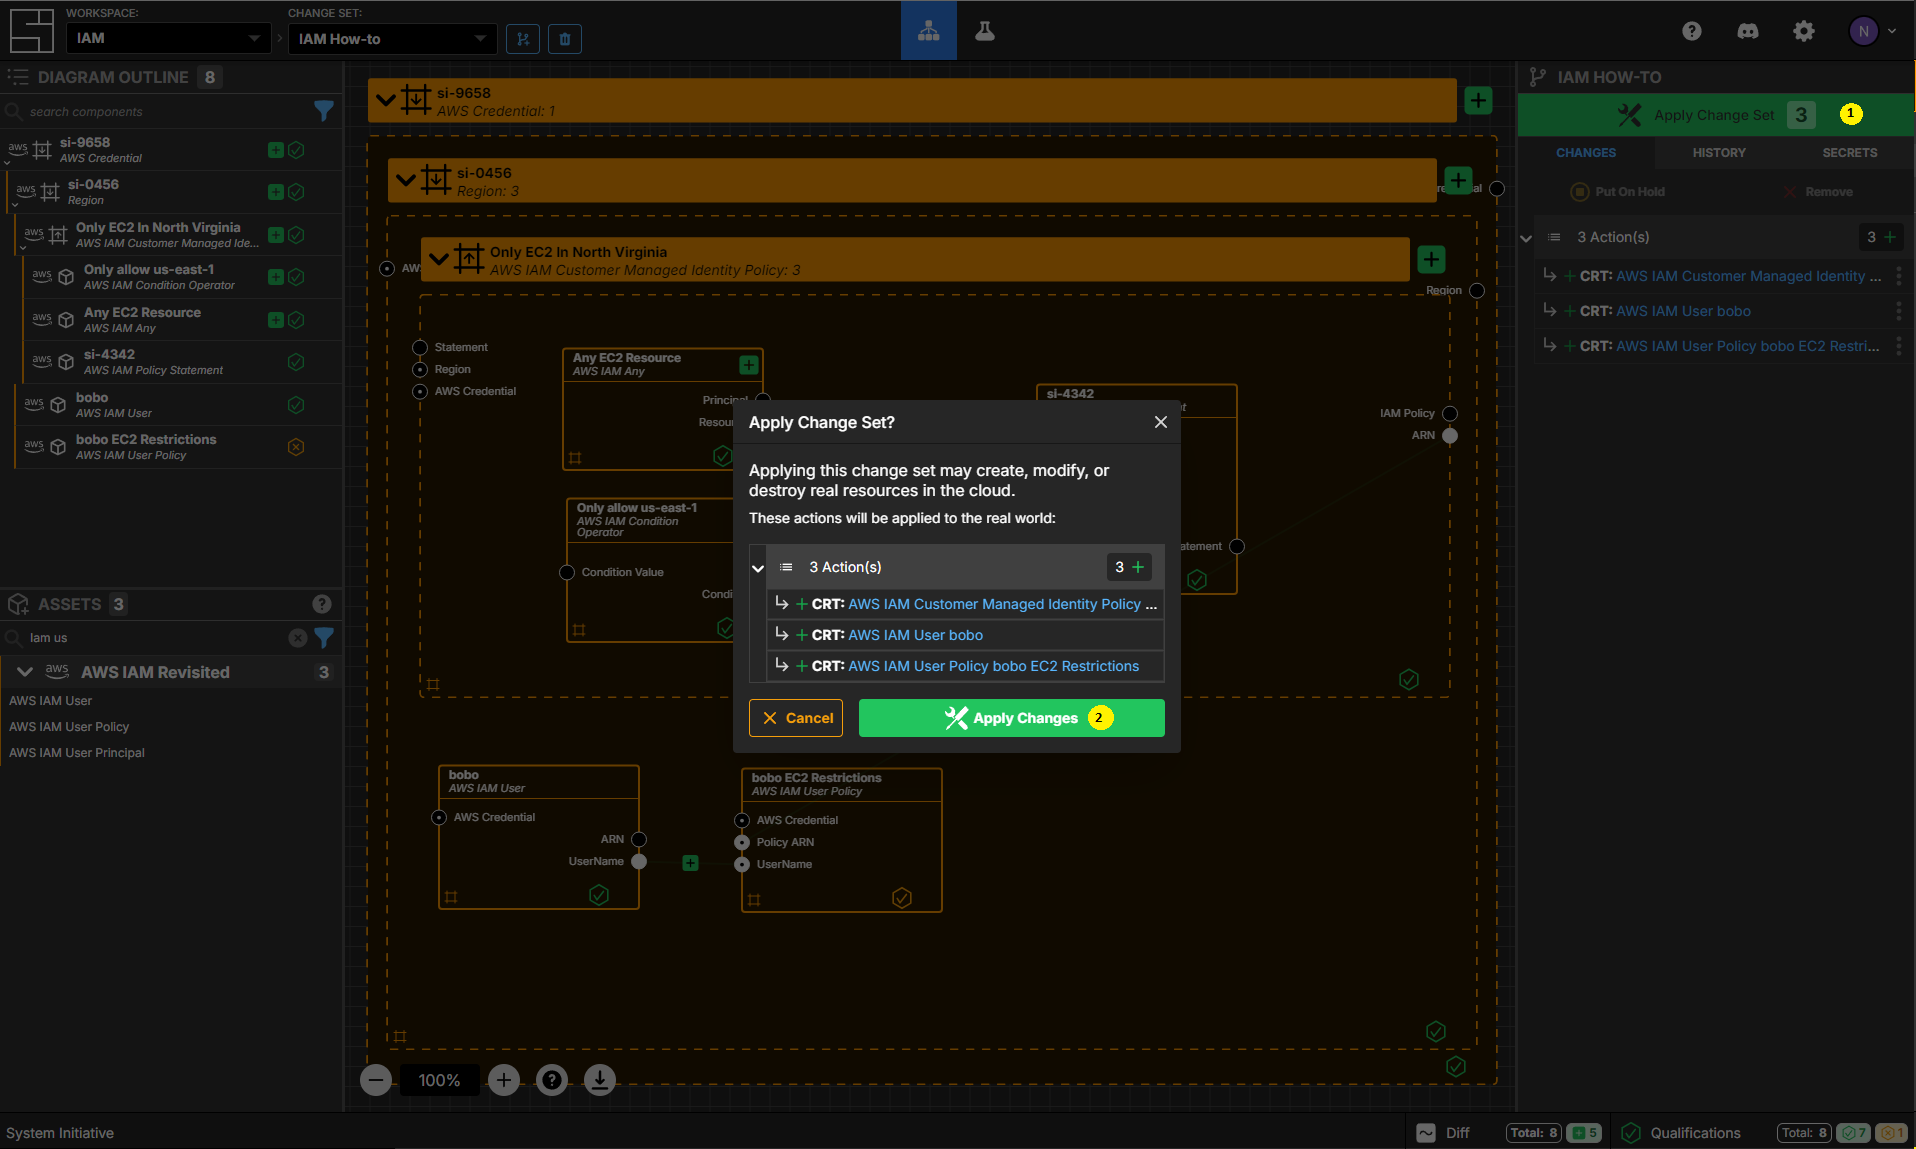Click the Diff icon in status bar
The width and height of the screenshot is (1916, 1149).
coord(1426,1133)
